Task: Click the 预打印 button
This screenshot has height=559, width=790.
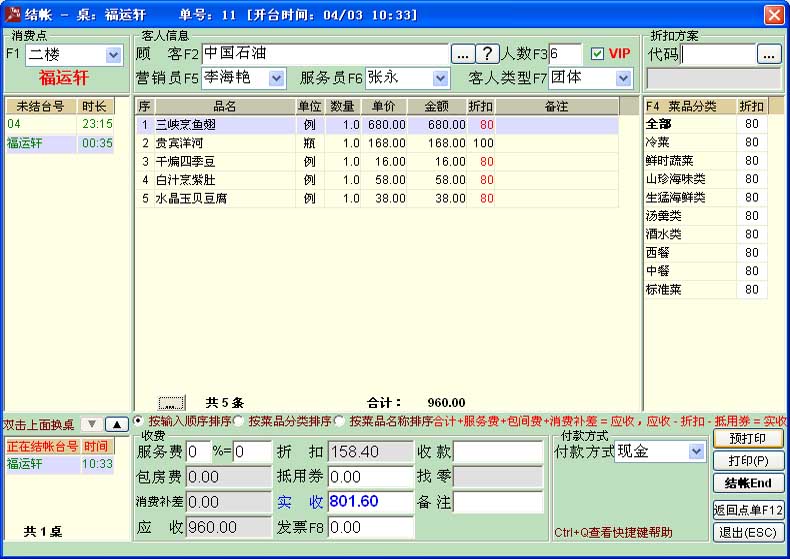Action: click(747, 439)
